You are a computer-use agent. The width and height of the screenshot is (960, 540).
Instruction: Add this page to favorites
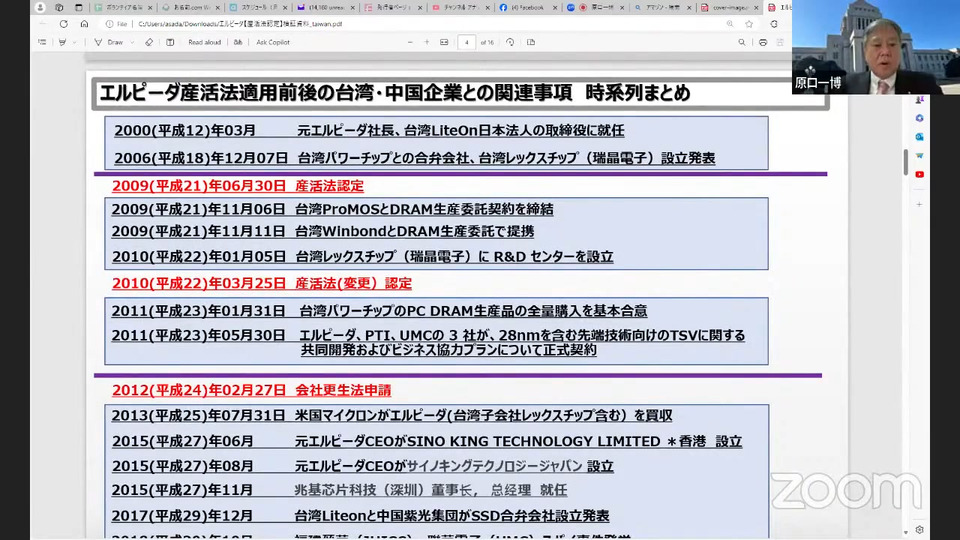coord(749,24)
